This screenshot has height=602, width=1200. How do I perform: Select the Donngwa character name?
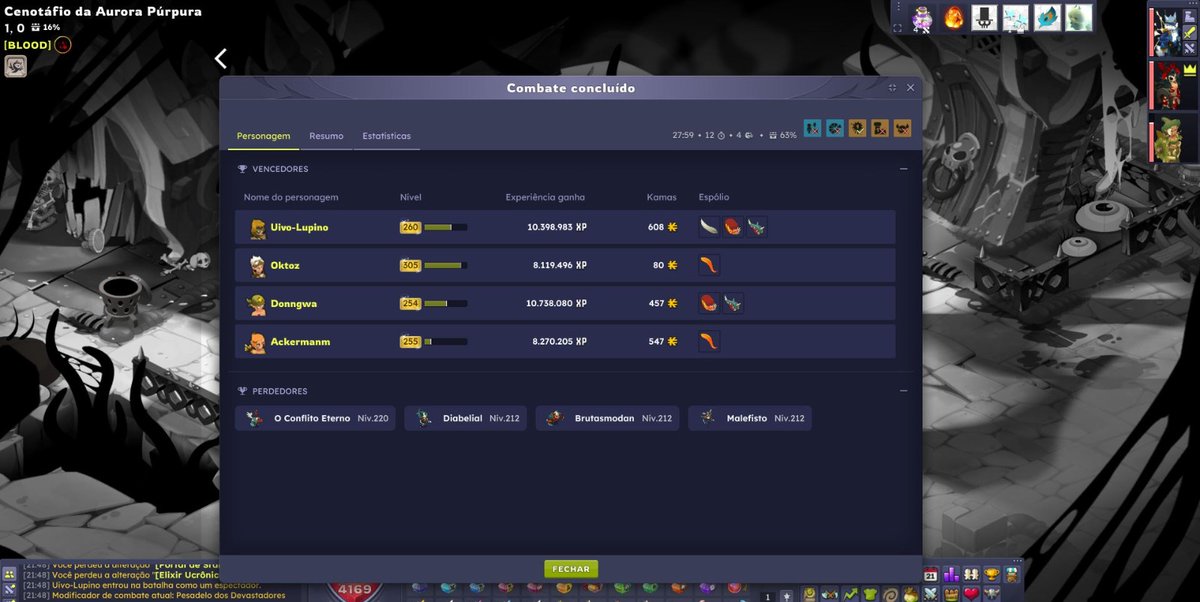(x=294, y=304)
